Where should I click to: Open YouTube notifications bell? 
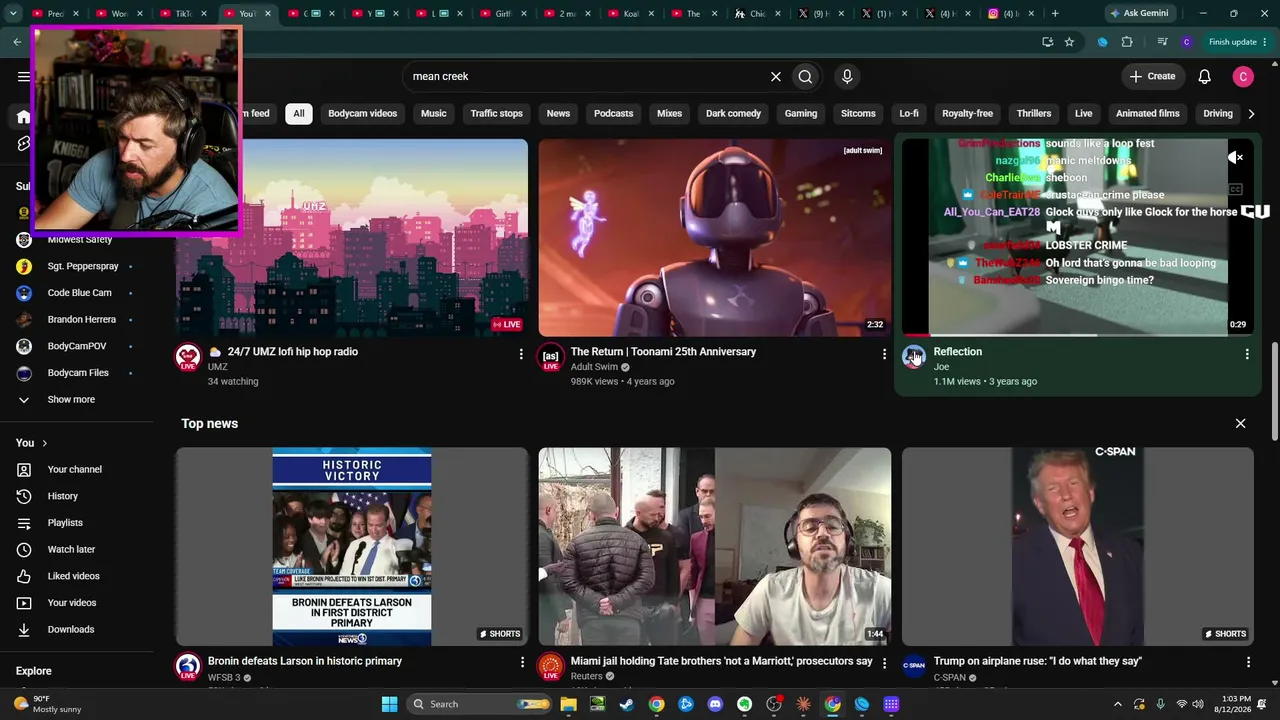(x=1205, y=76)
